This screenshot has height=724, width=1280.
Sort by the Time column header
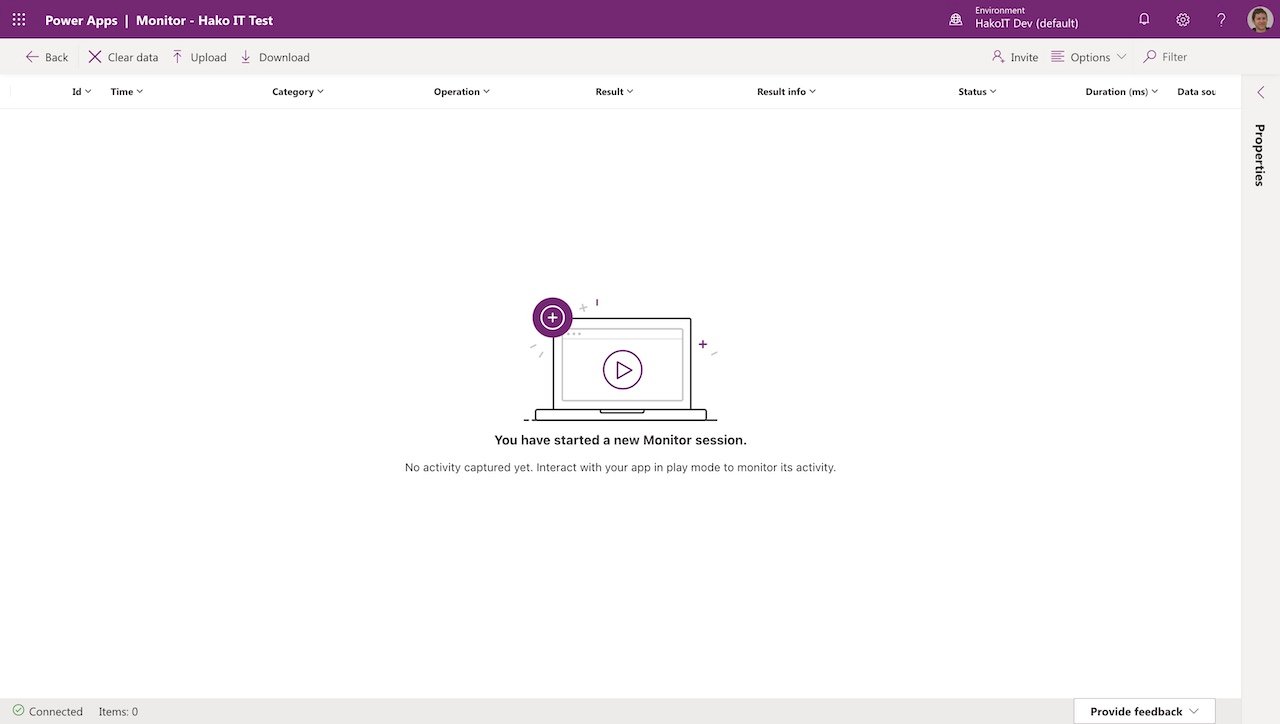tap(126, 92)
